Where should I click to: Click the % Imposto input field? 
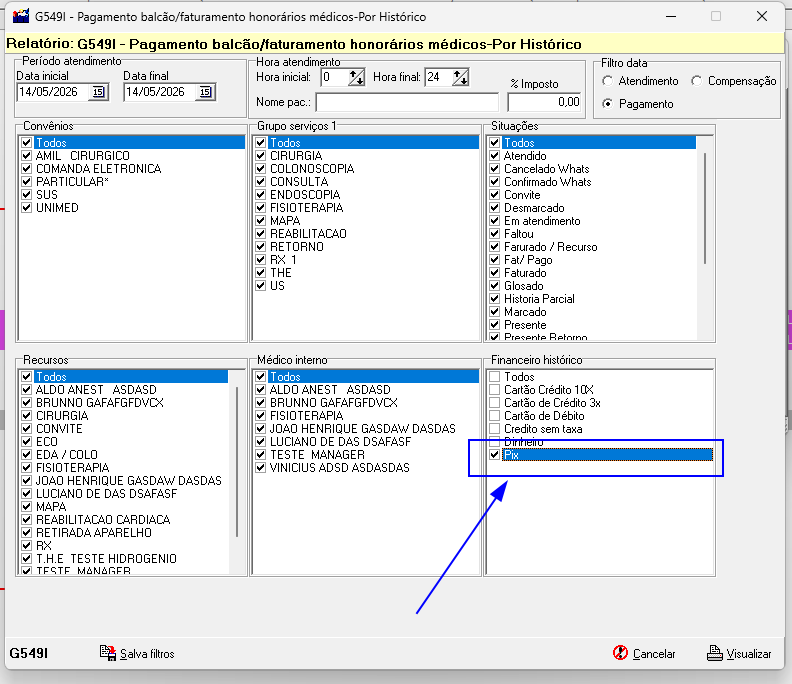[544, 102]
